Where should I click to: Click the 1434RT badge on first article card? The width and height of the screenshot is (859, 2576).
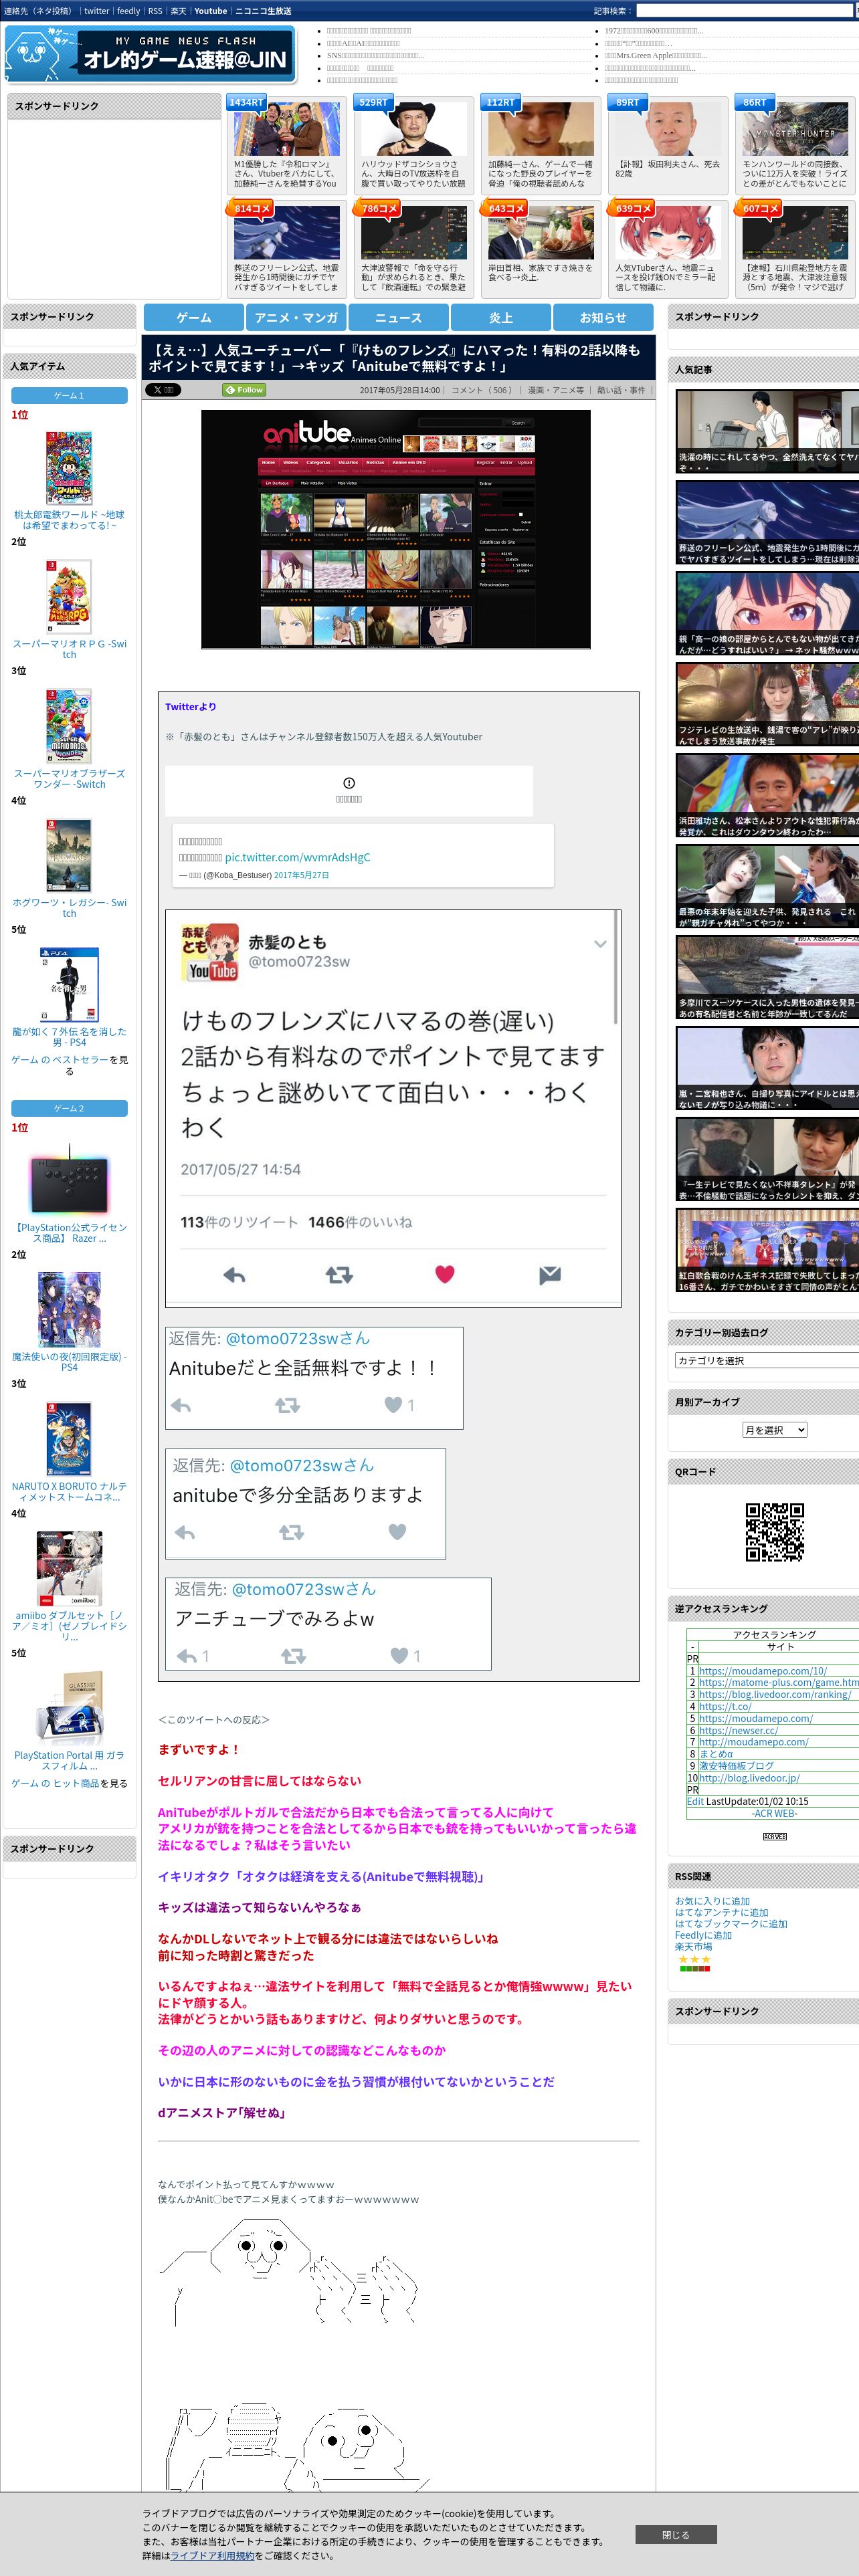tap(246, 102)
